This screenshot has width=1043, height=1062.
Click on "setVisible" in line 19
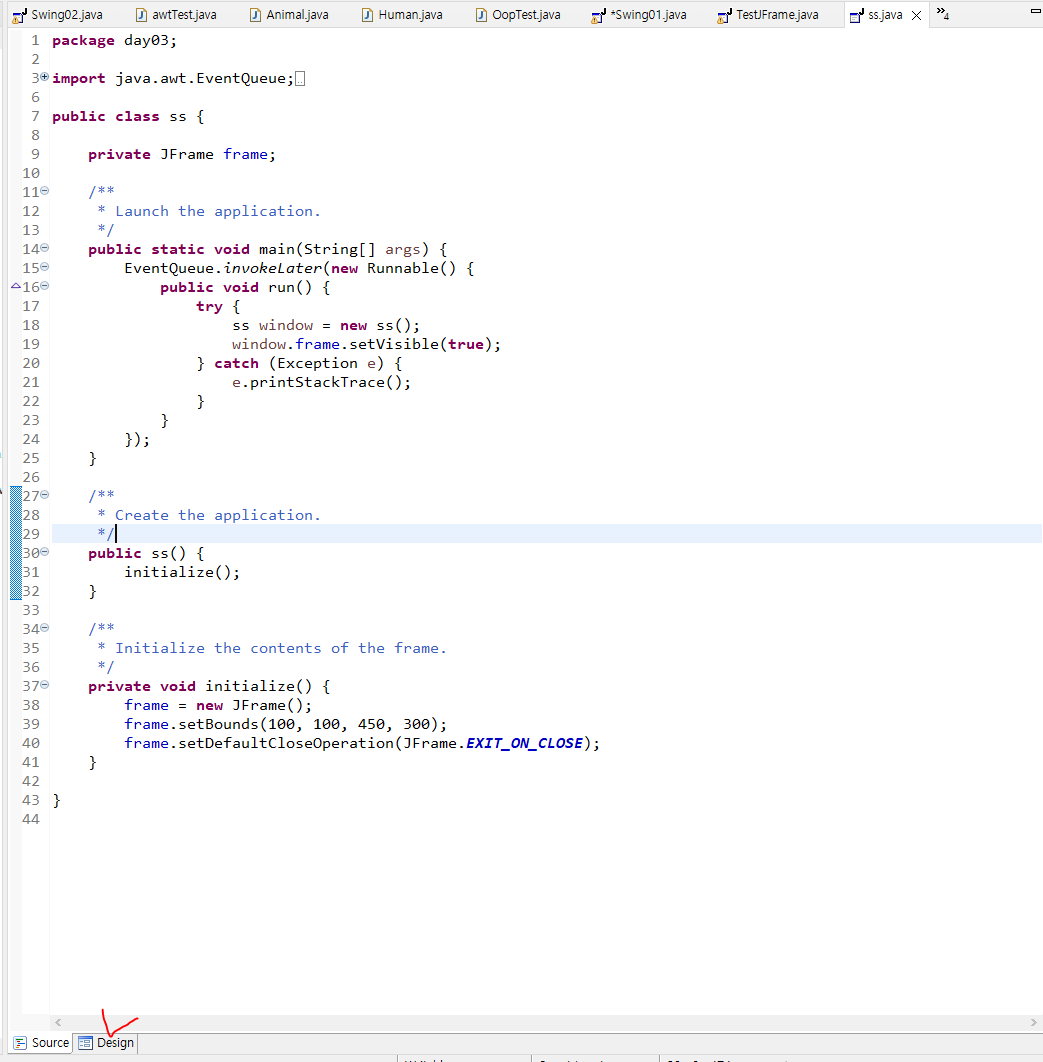pyautogui.click(x=394, y=344)
